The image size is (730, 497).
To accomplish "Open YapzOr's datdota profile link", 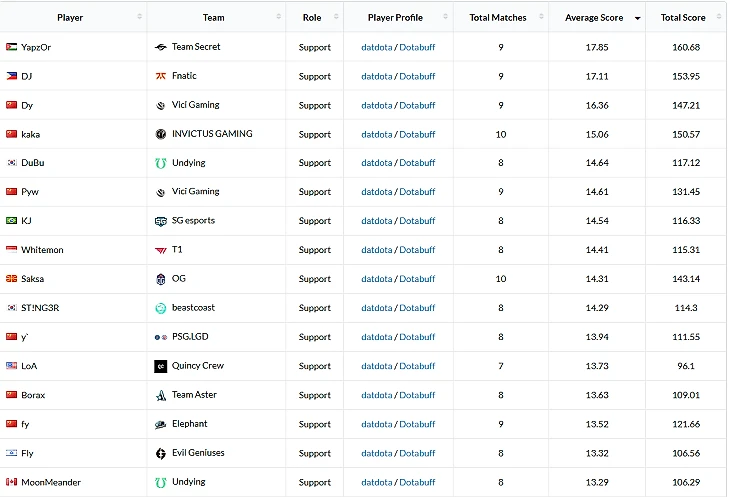I will click(376, 47).
